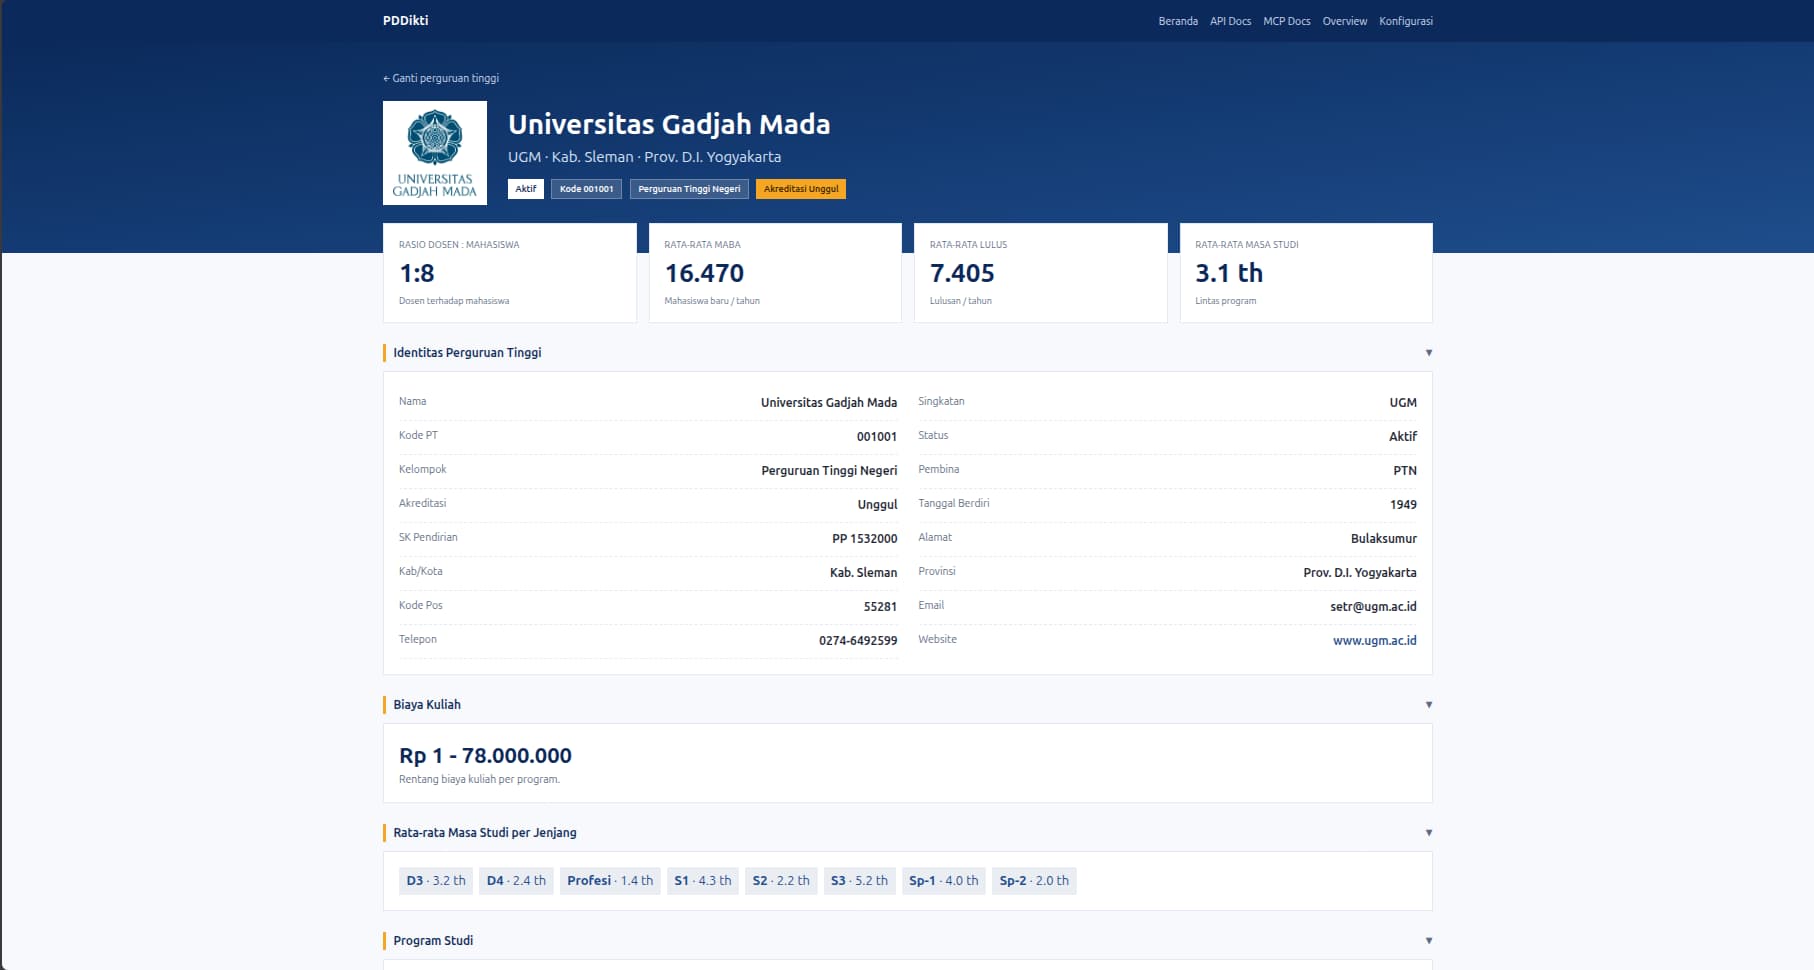
Task: Click the Akreditasi Unggul badge
Action: [x=801, y=189]
